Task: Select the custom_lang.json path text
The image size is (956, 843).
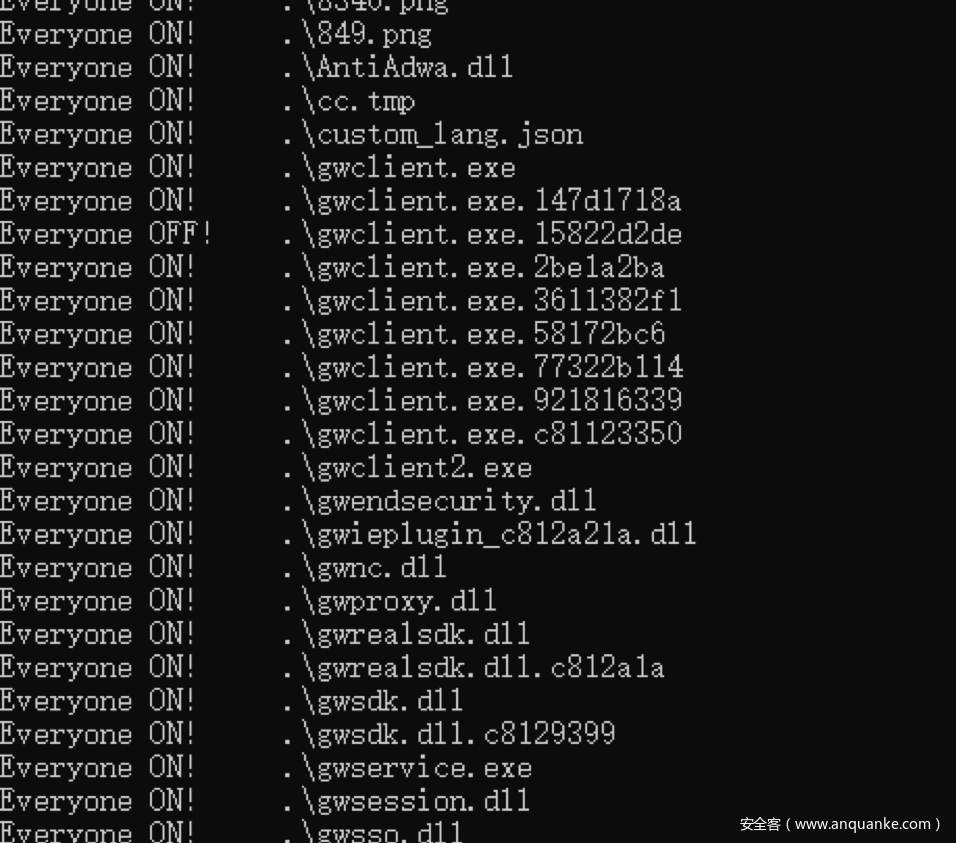Action: [432, 135]
